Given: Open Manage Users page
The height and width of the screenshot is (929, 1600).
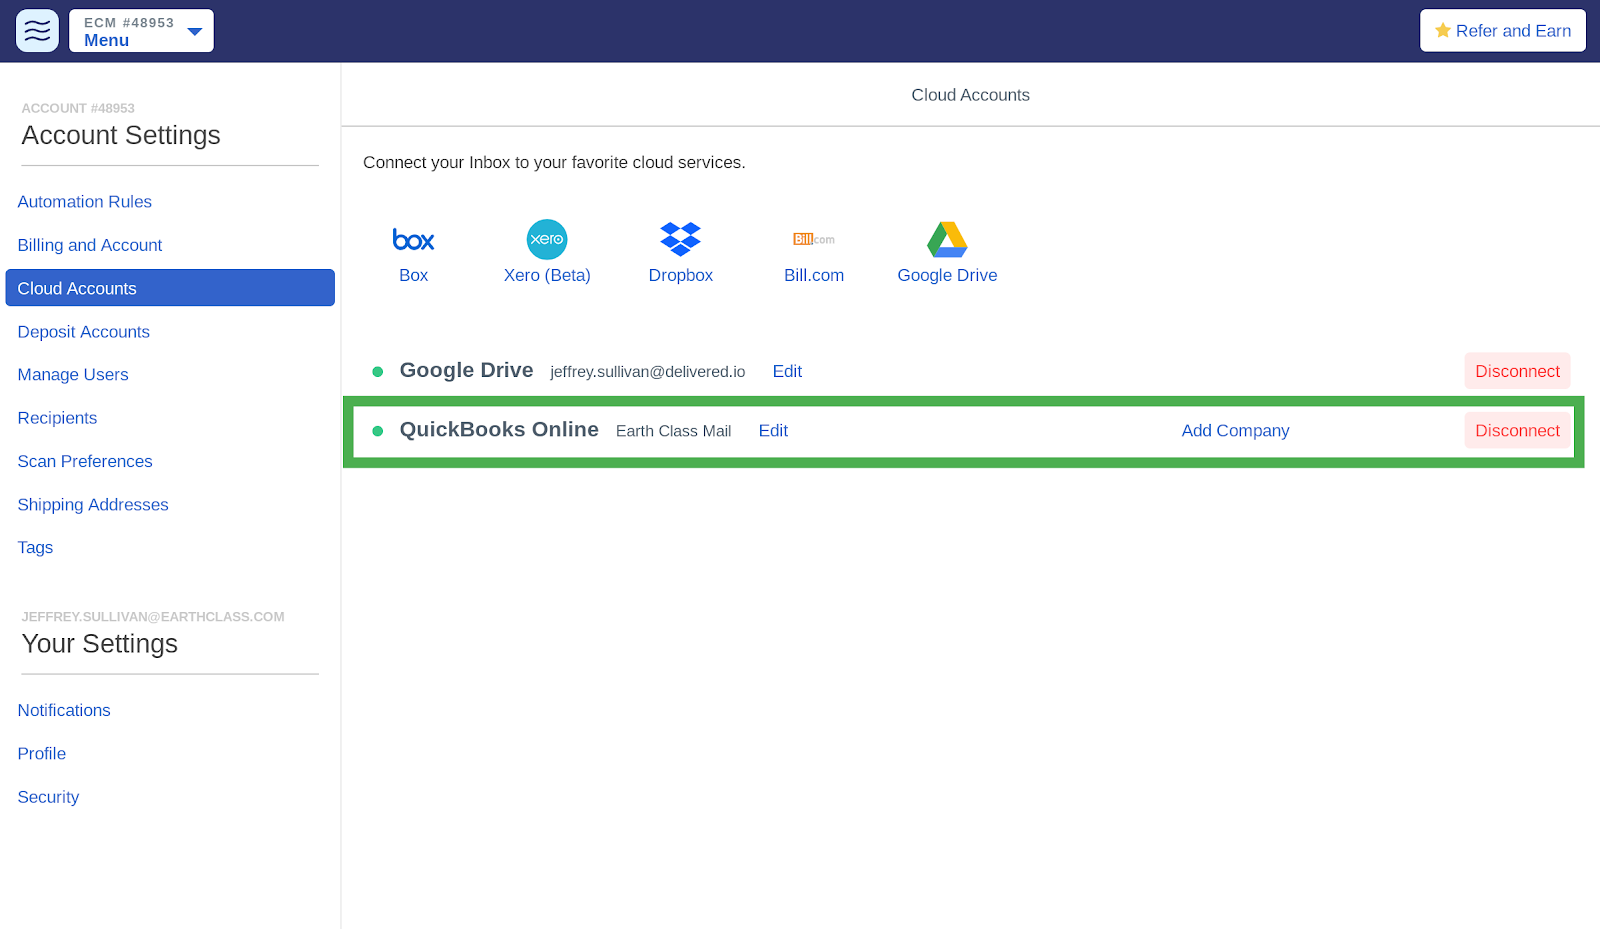Looking at the screenshot, I should coord(73,375).
